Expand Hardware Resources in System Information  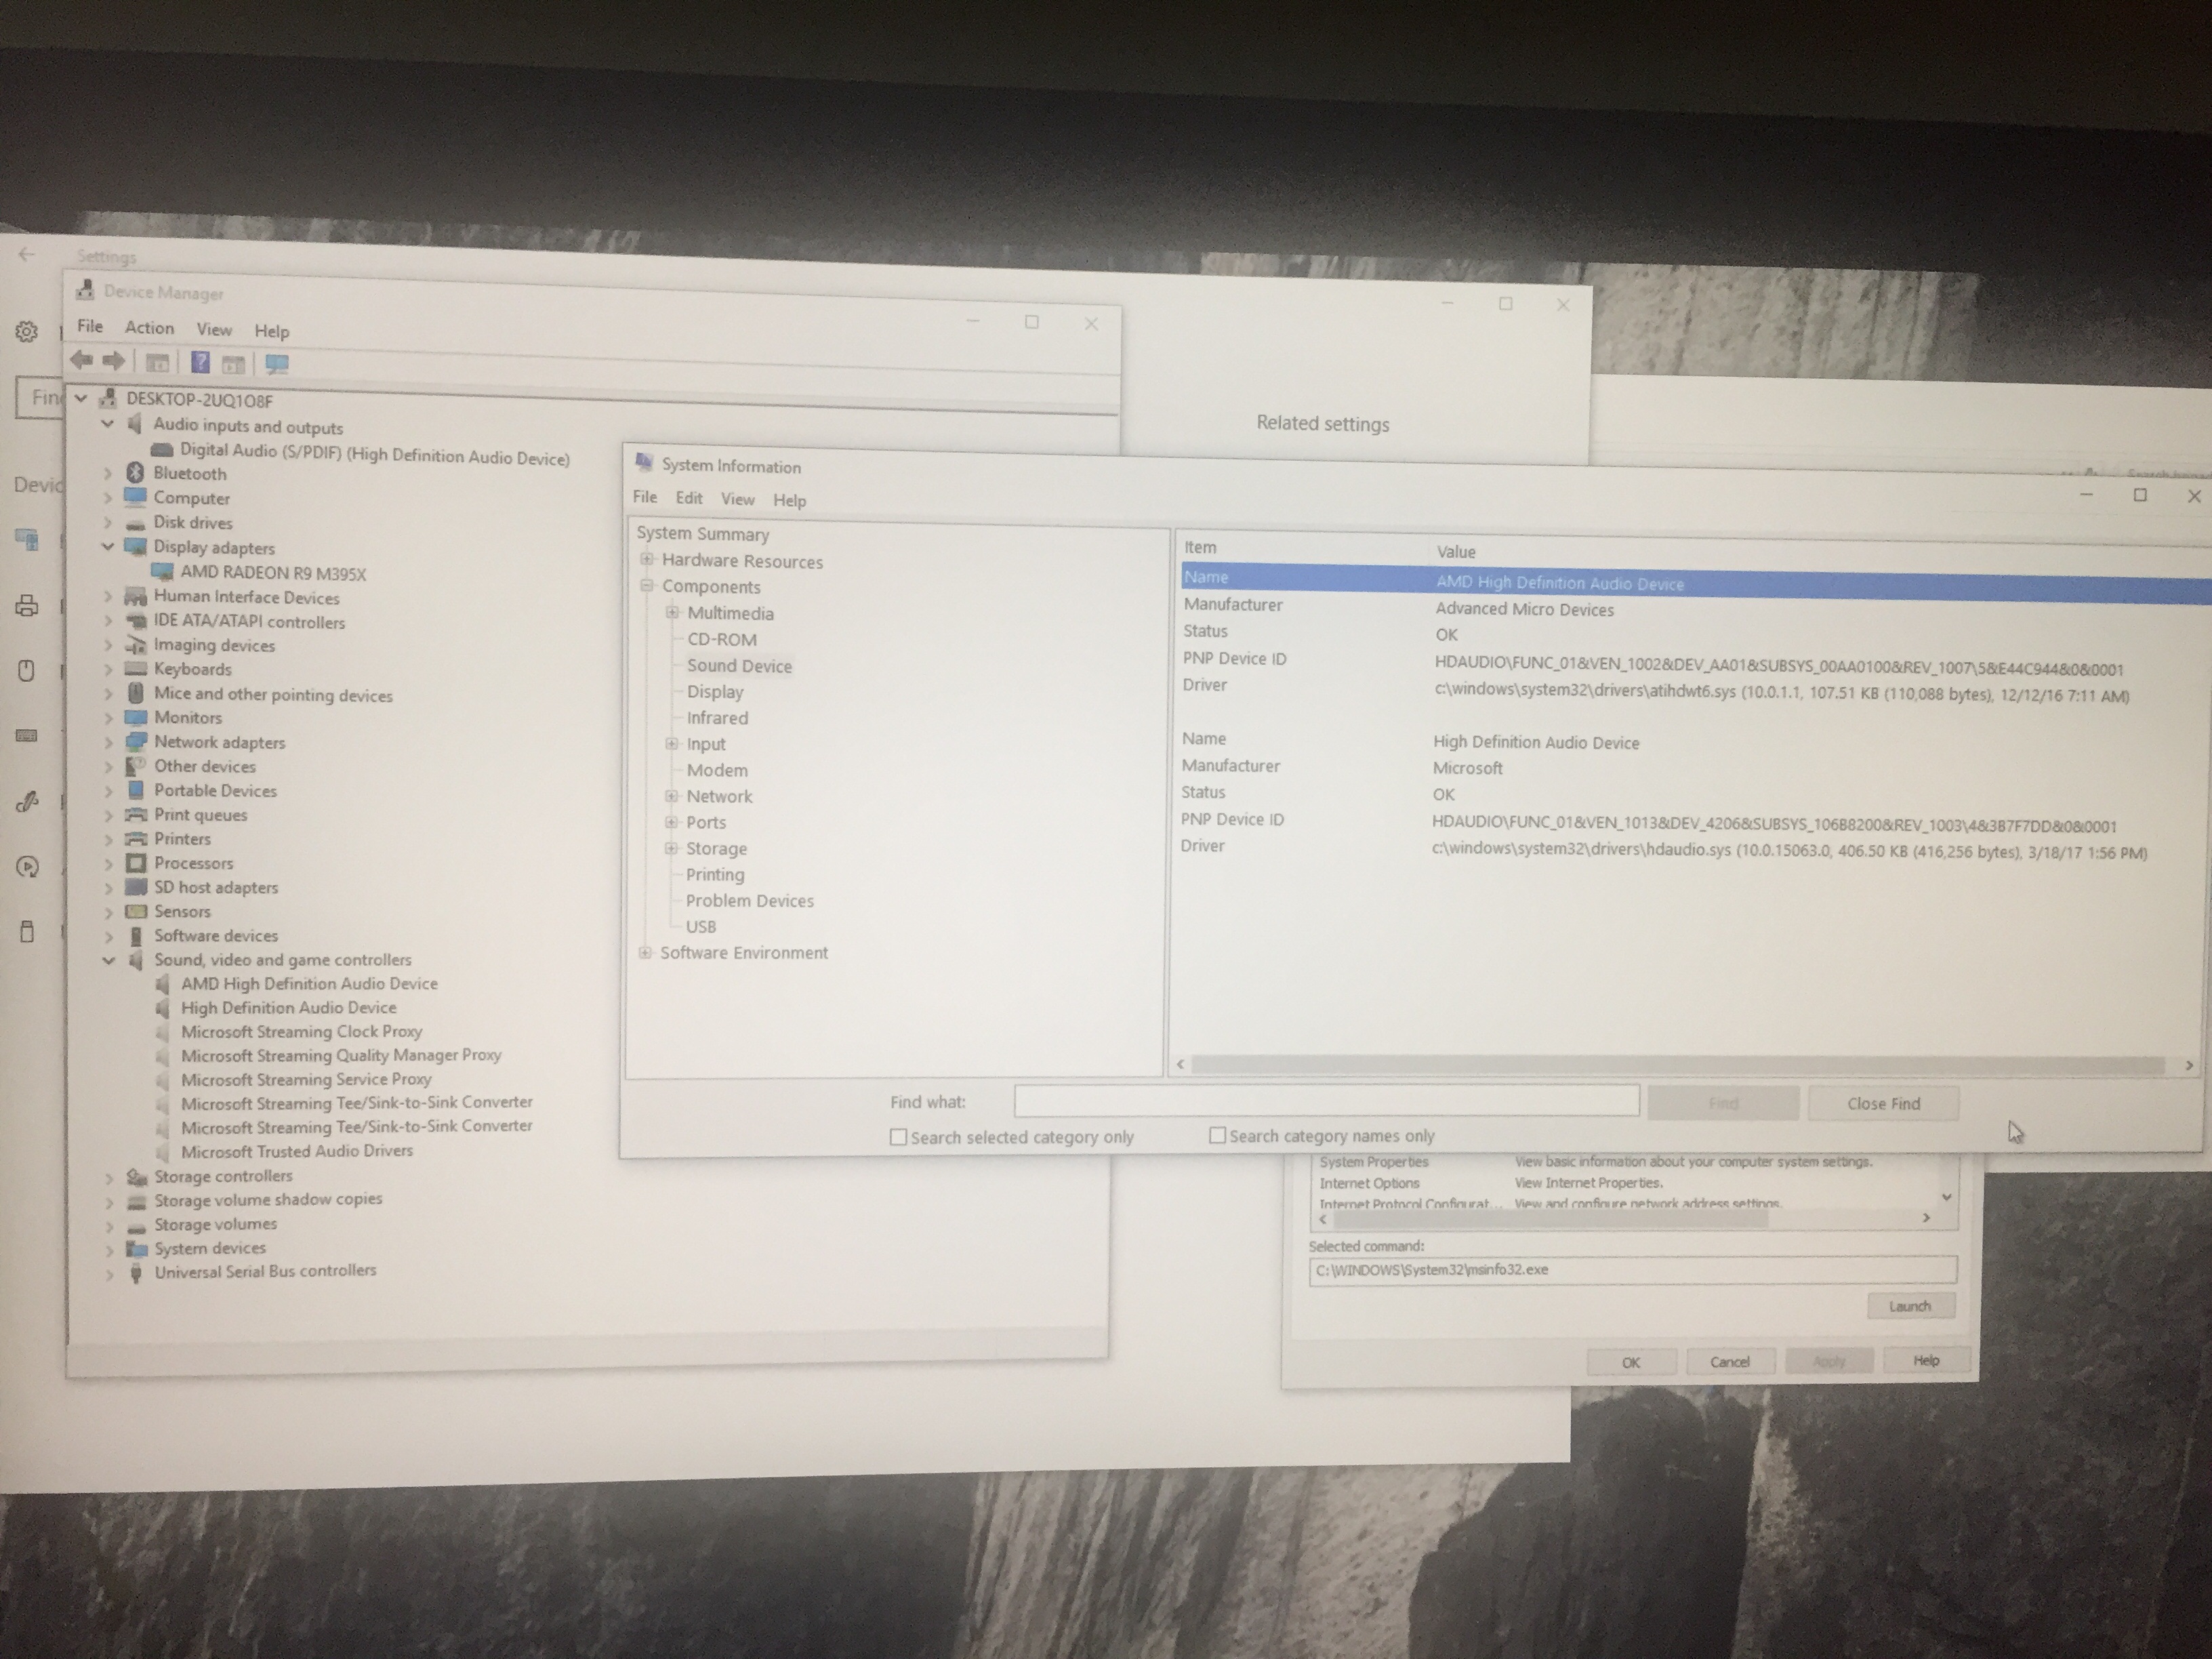pyautogui.click(x=647, y=560)
